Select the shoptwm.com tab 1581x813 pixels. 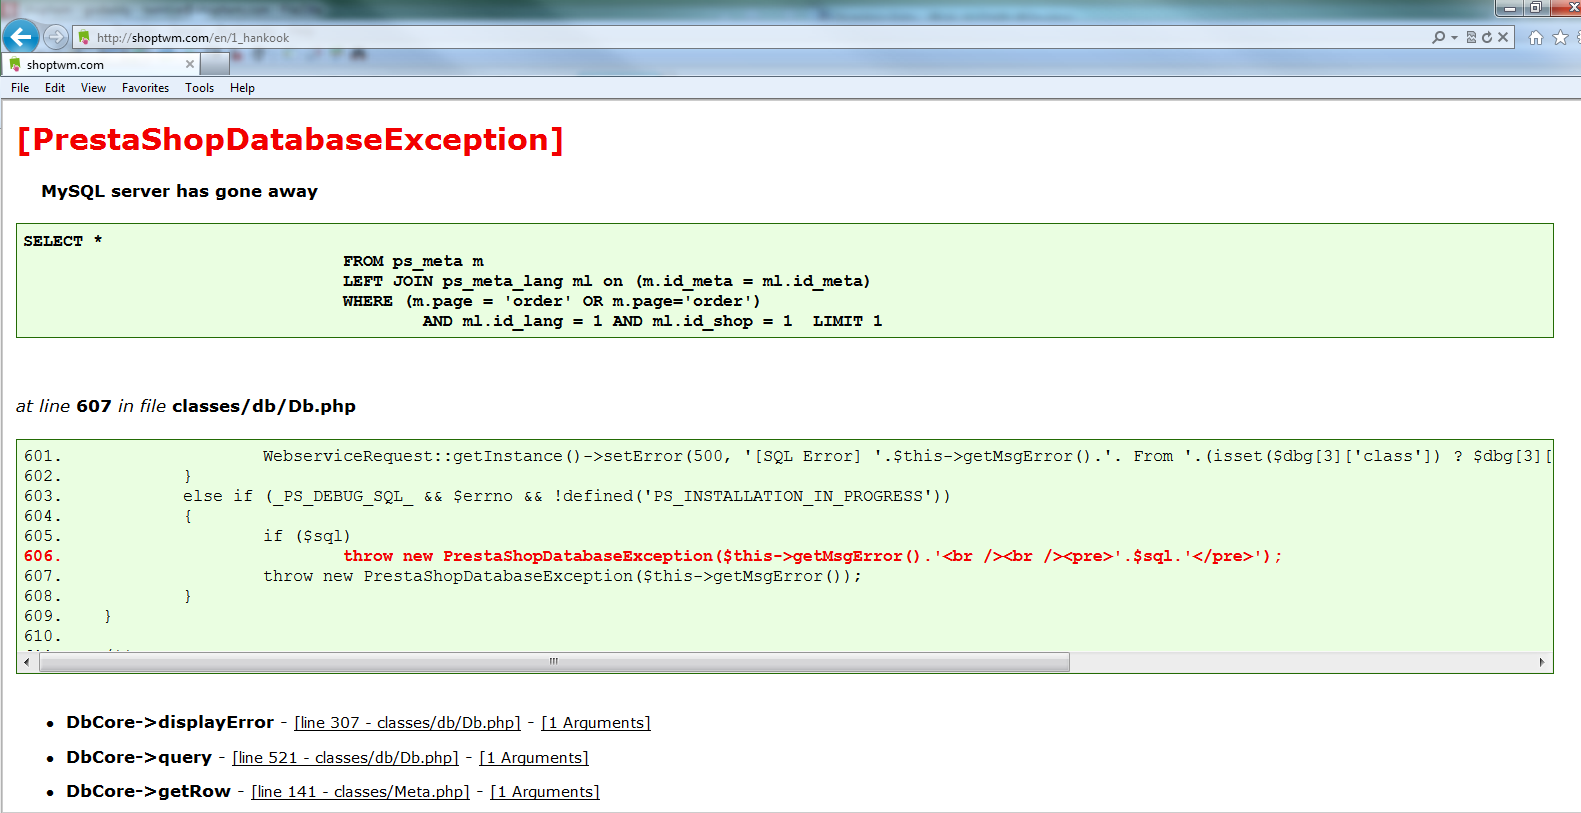100,64
